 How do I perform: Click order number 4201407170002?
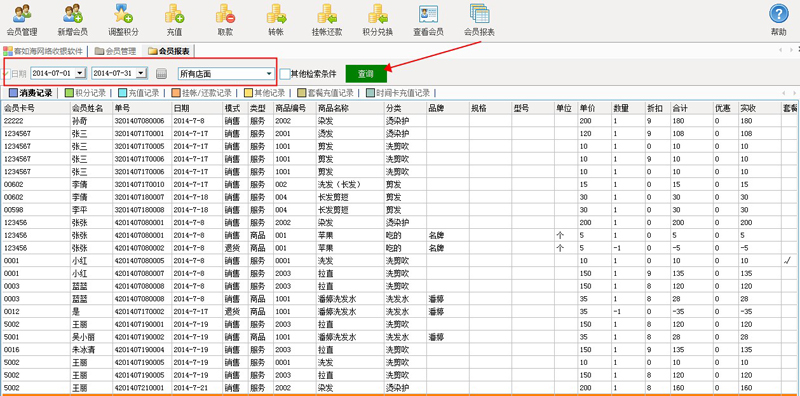coord(140,312)
